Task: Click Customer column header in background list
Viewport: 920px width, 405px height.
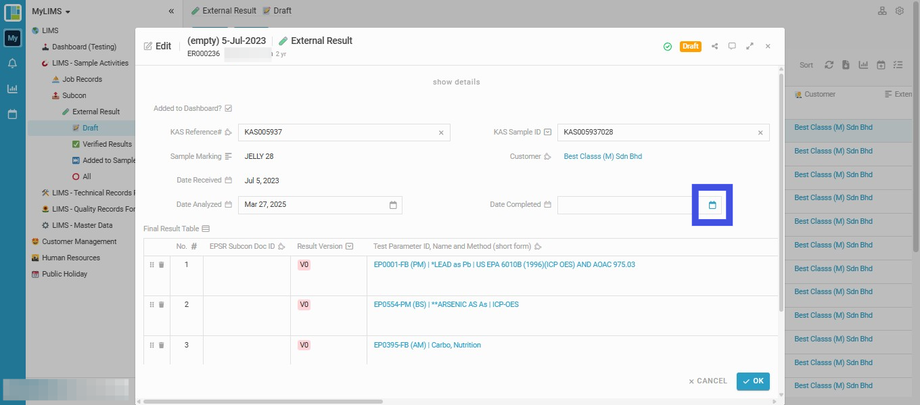Action: tap(816, 94)
